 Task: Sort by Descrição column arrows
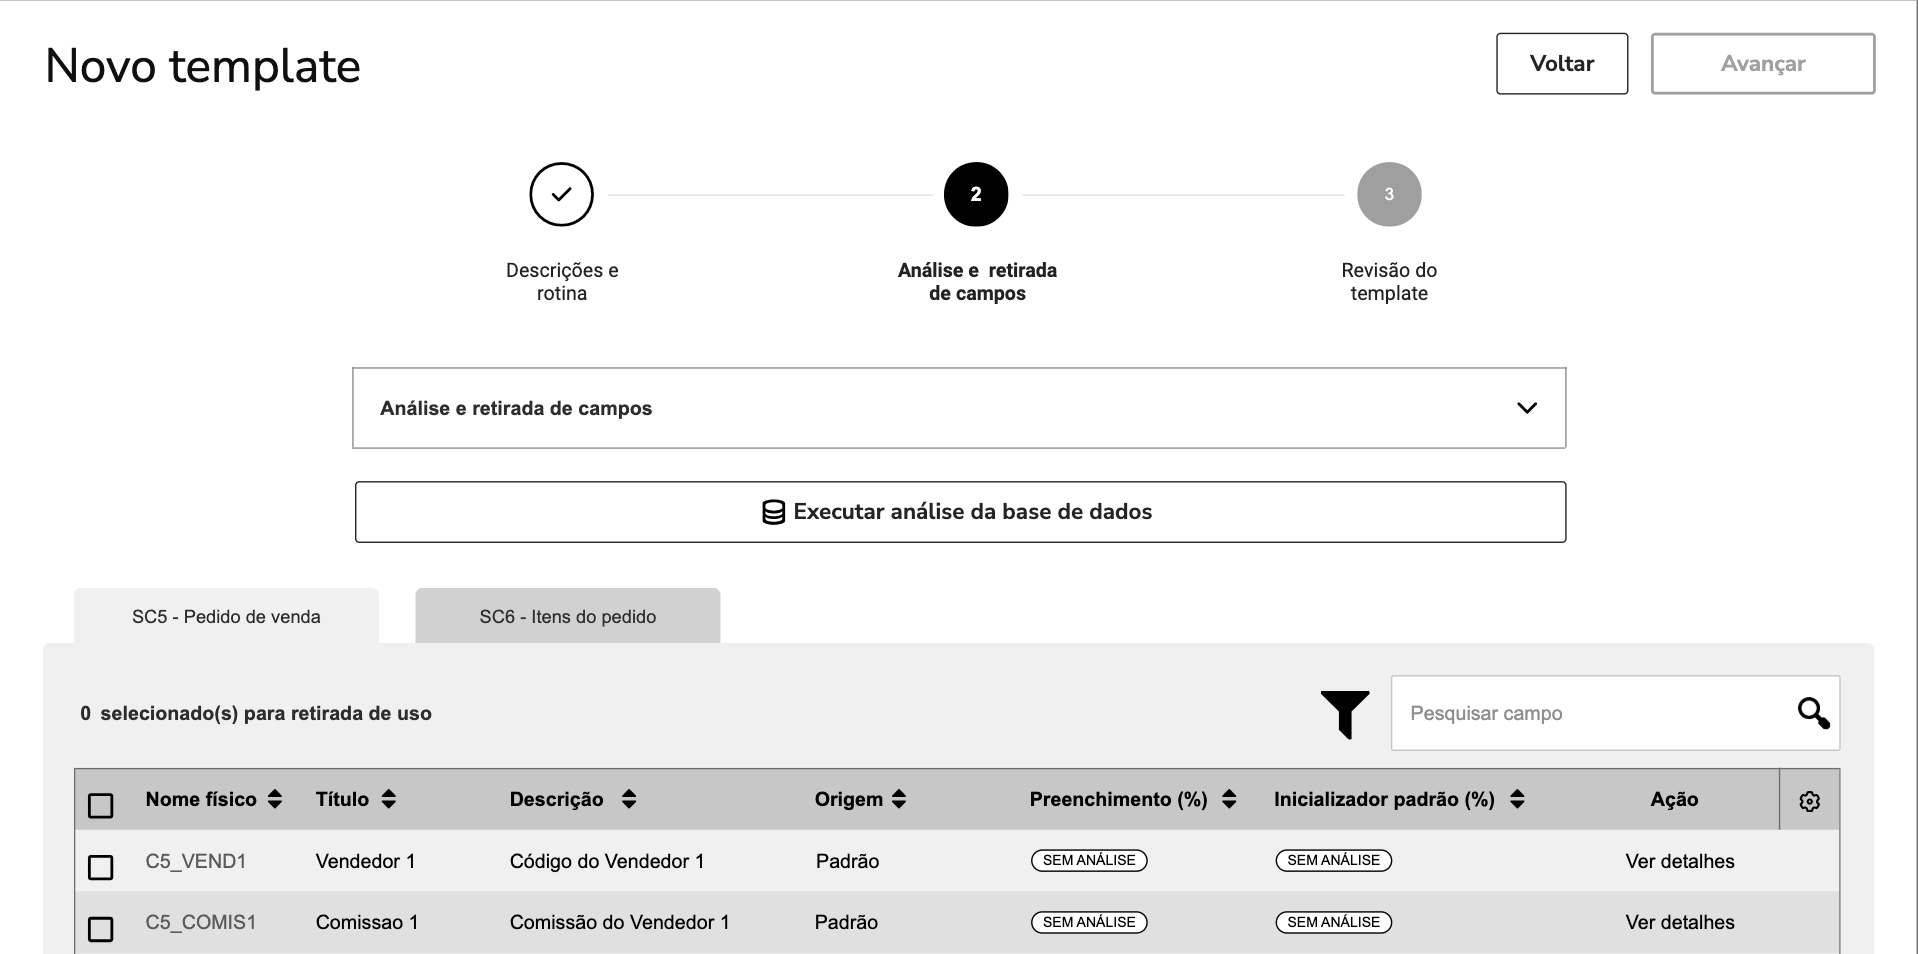pos(628,799)
